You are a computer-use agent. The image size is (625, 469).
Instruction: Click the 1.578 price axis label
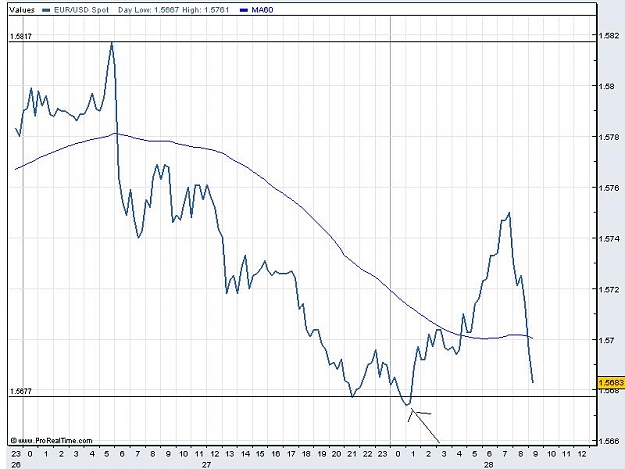tap(609, 137)
